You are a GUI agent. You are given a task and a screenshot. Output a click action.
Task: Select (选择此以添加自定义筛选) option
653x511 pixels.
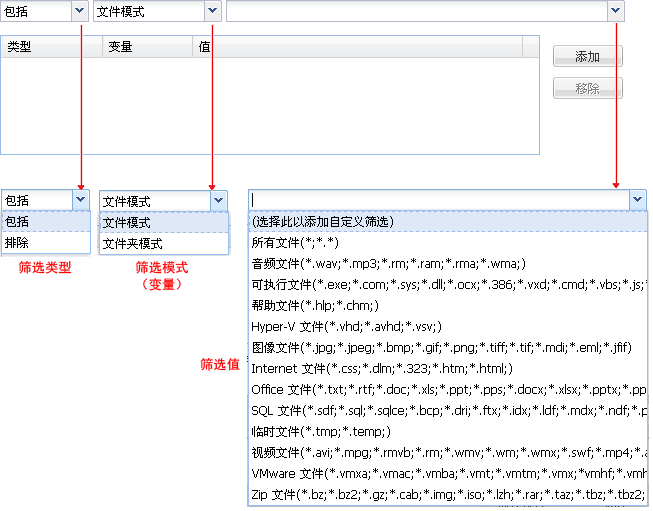click(448, 222)
